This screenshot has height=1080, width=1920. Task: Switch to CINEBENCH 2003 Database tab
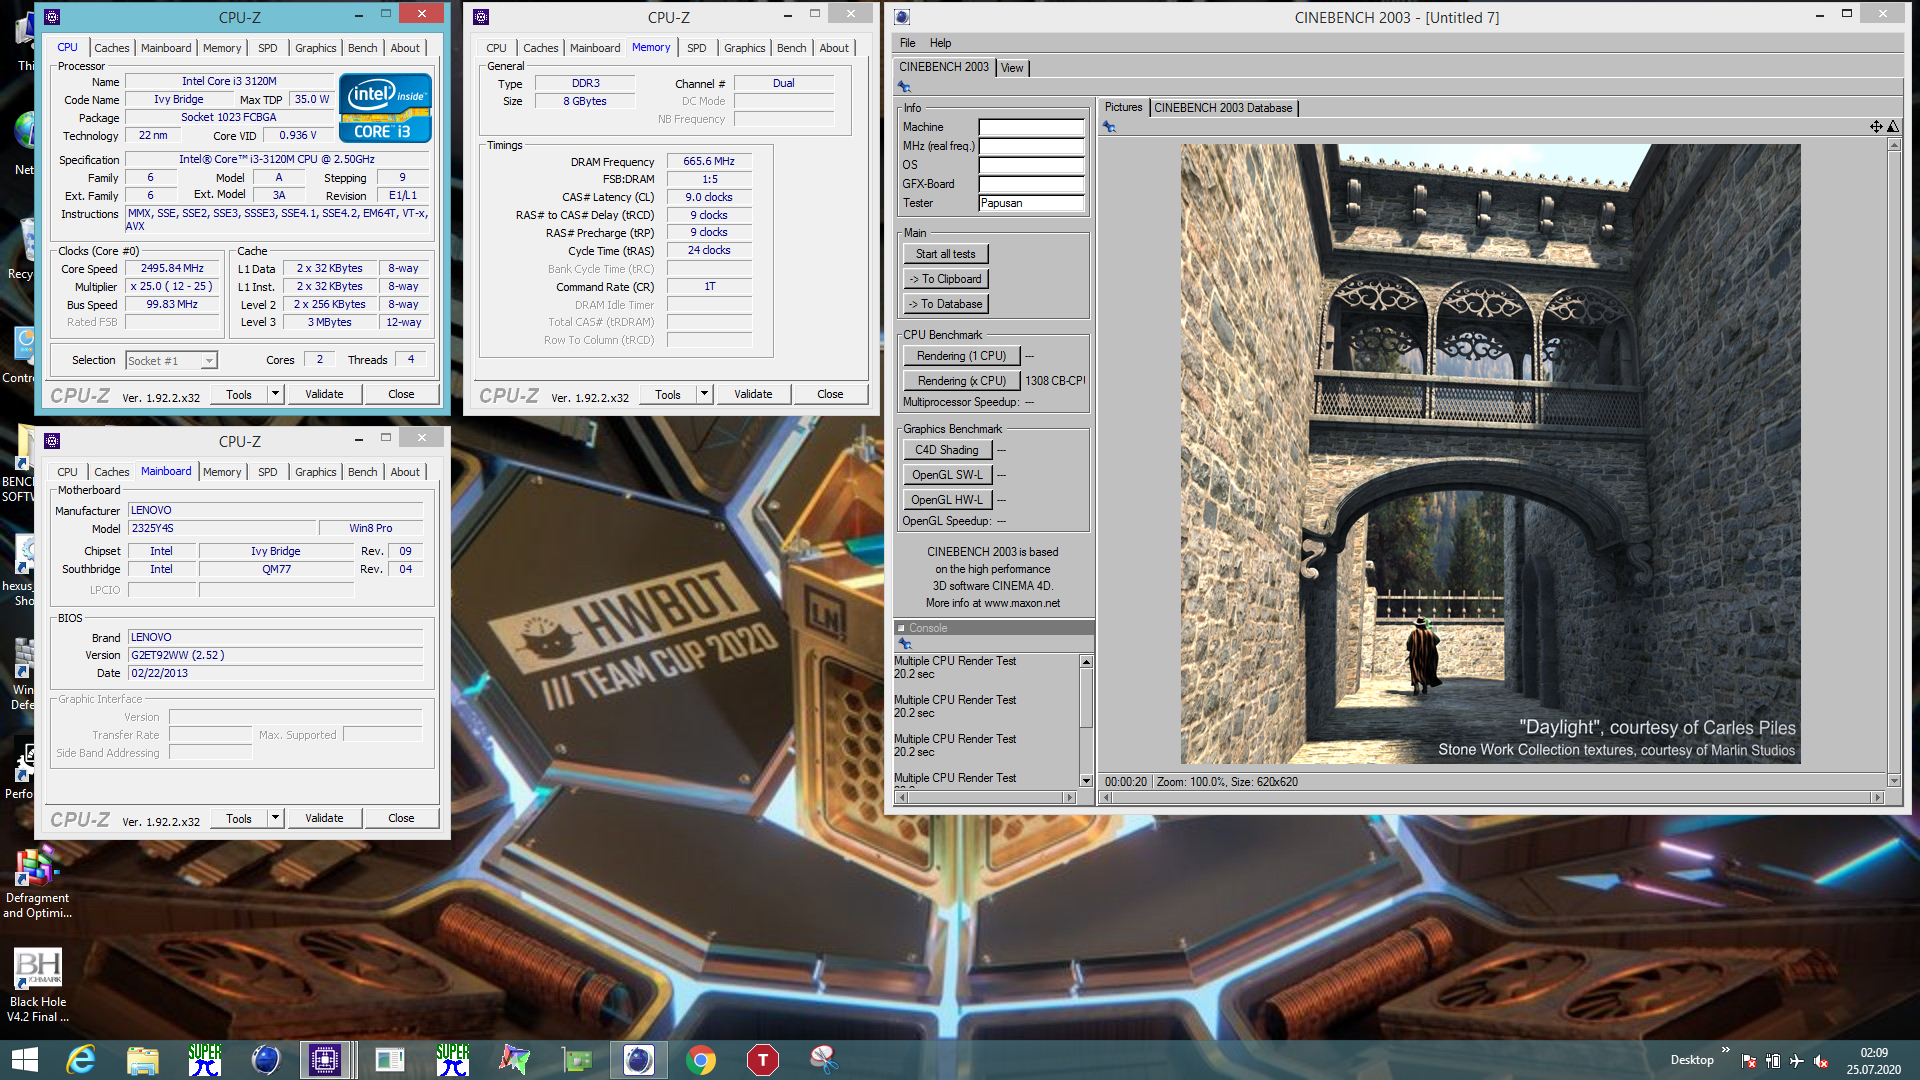(1223, 108)
